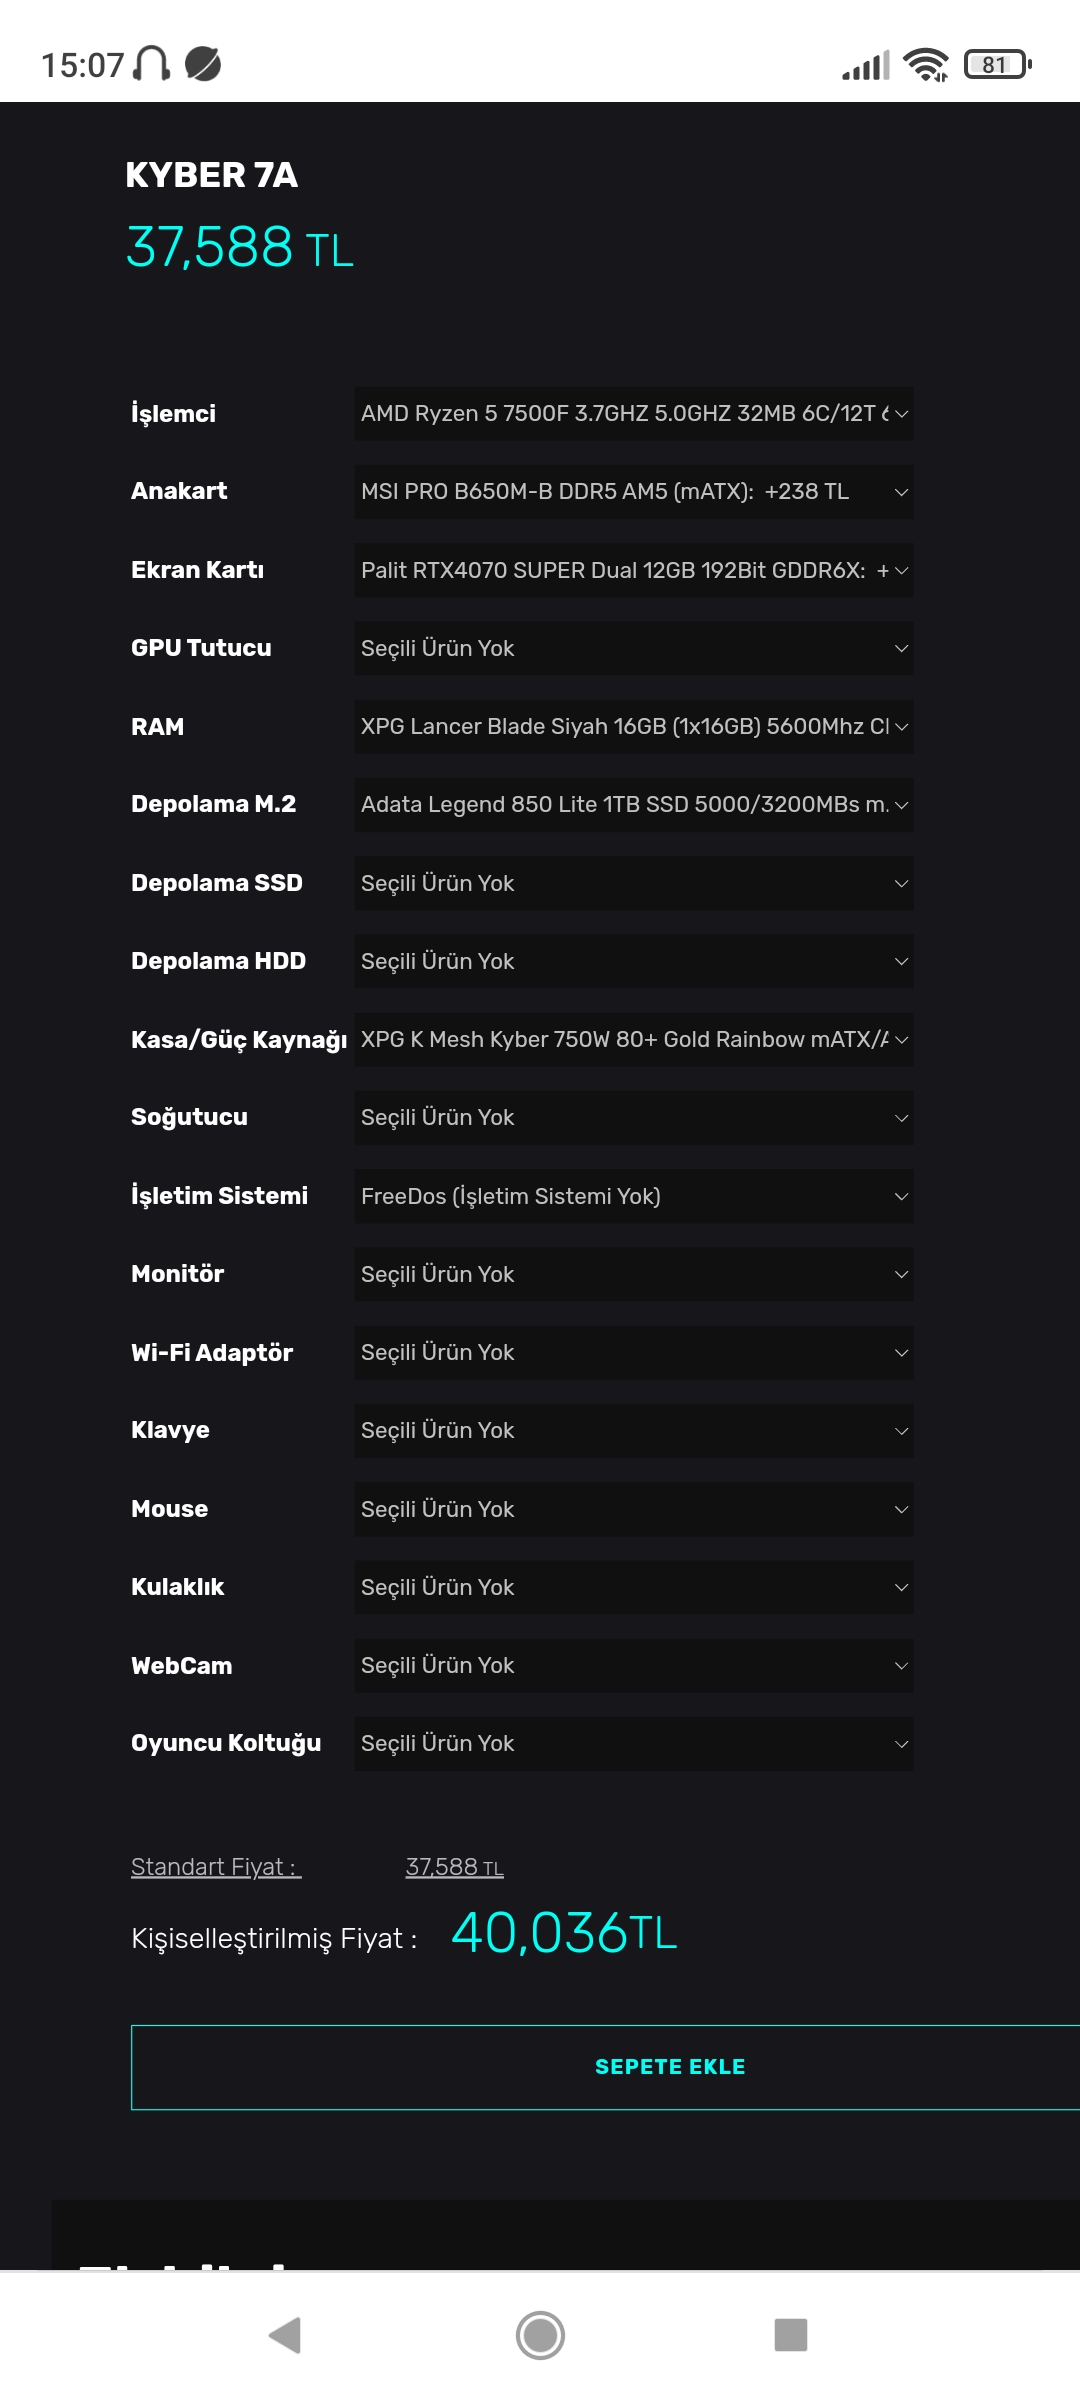
Task: Tap the Android back navigation icon
Action: coord(285,2336)
